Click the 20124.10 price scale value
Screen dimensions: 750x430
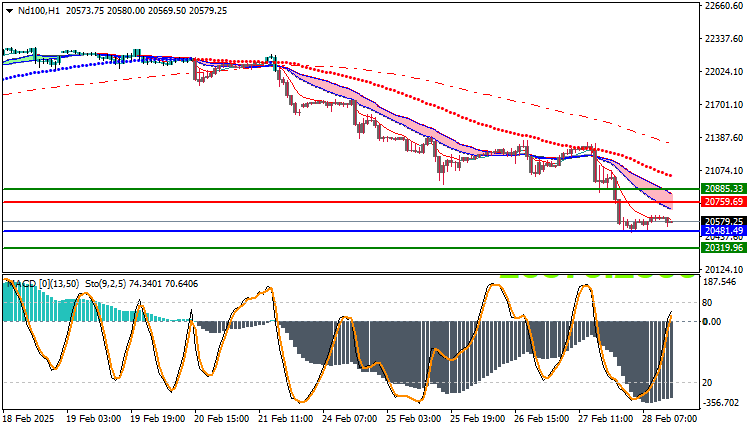point(724,270)
